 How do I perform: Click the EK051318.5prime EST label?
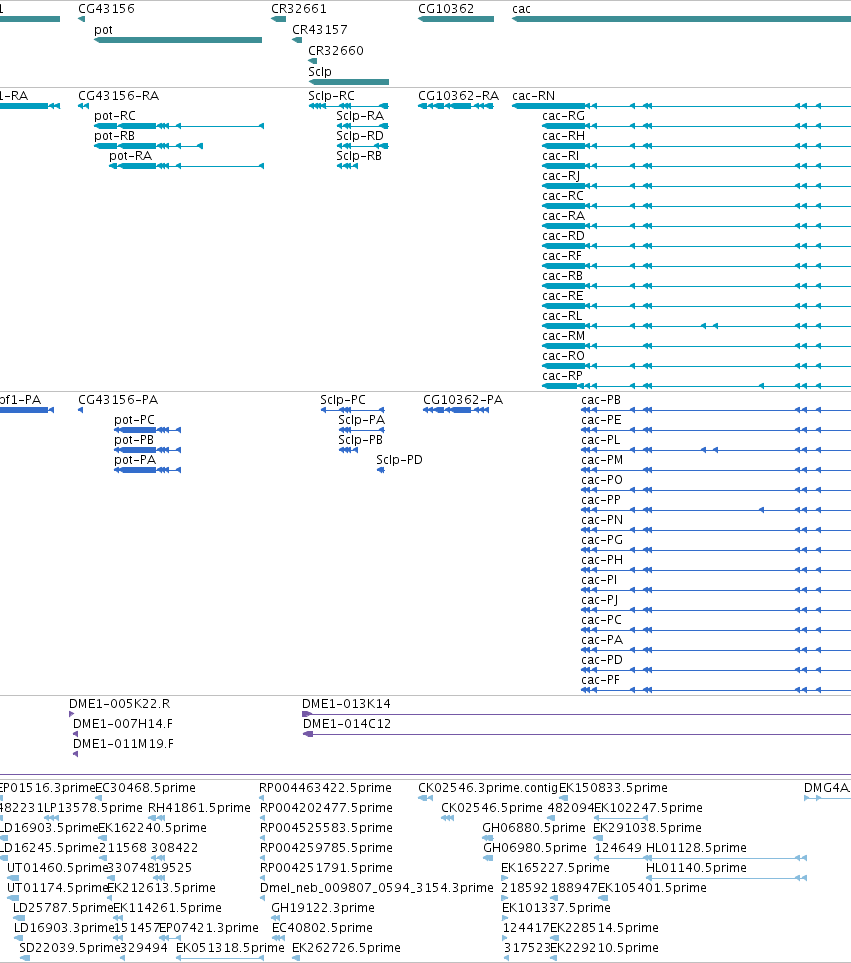pyautogui.click(x=230, y=948)
